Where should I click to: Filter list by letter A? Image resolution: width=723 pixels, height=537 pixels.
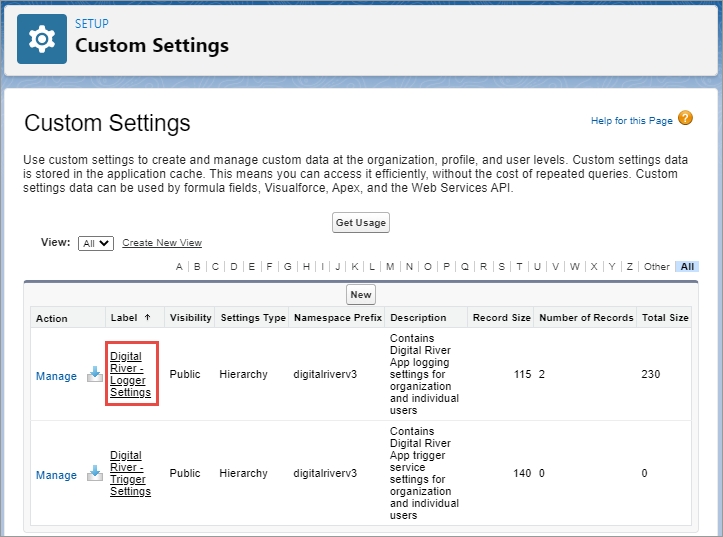click(179, 267)
